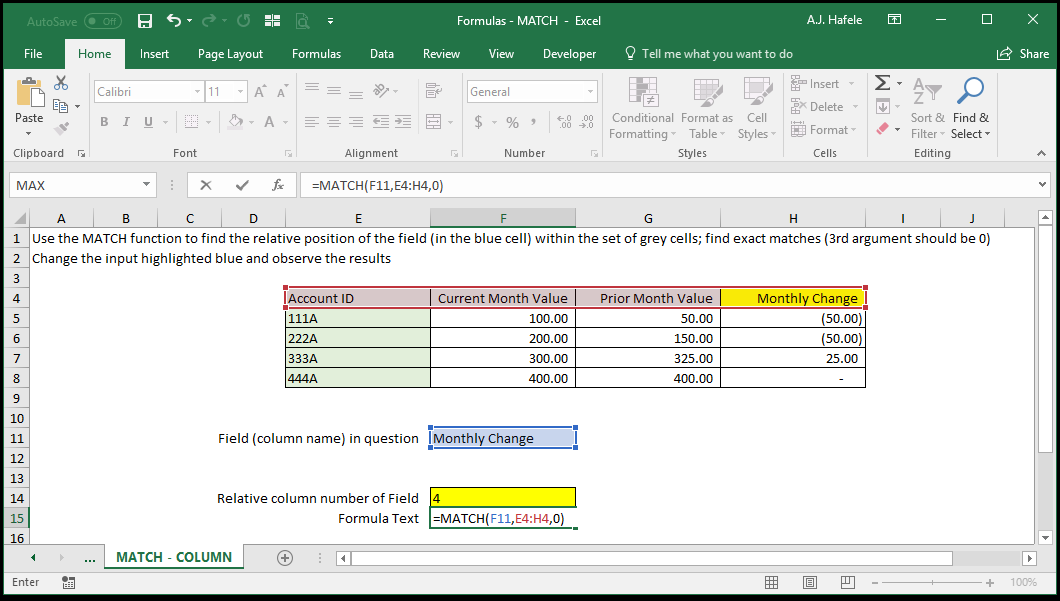Open Insert Function fx dialog
1060x601 pixels.
(x=277, y=185)
